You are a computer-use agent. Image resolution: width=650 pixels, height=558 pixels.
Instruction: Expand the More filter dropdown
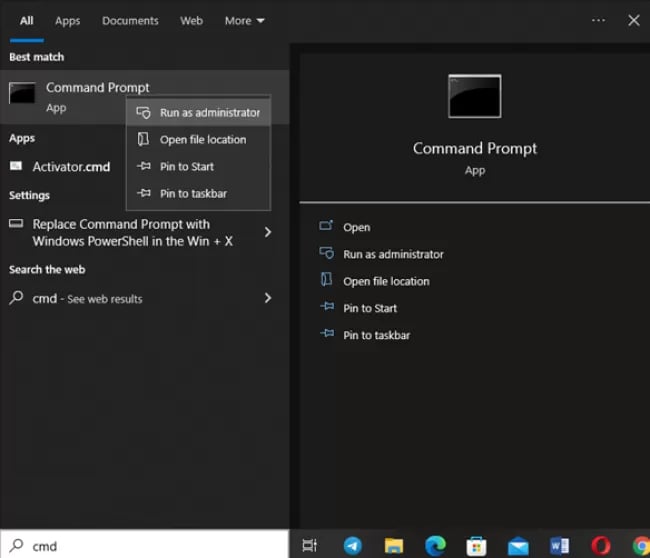245,21
